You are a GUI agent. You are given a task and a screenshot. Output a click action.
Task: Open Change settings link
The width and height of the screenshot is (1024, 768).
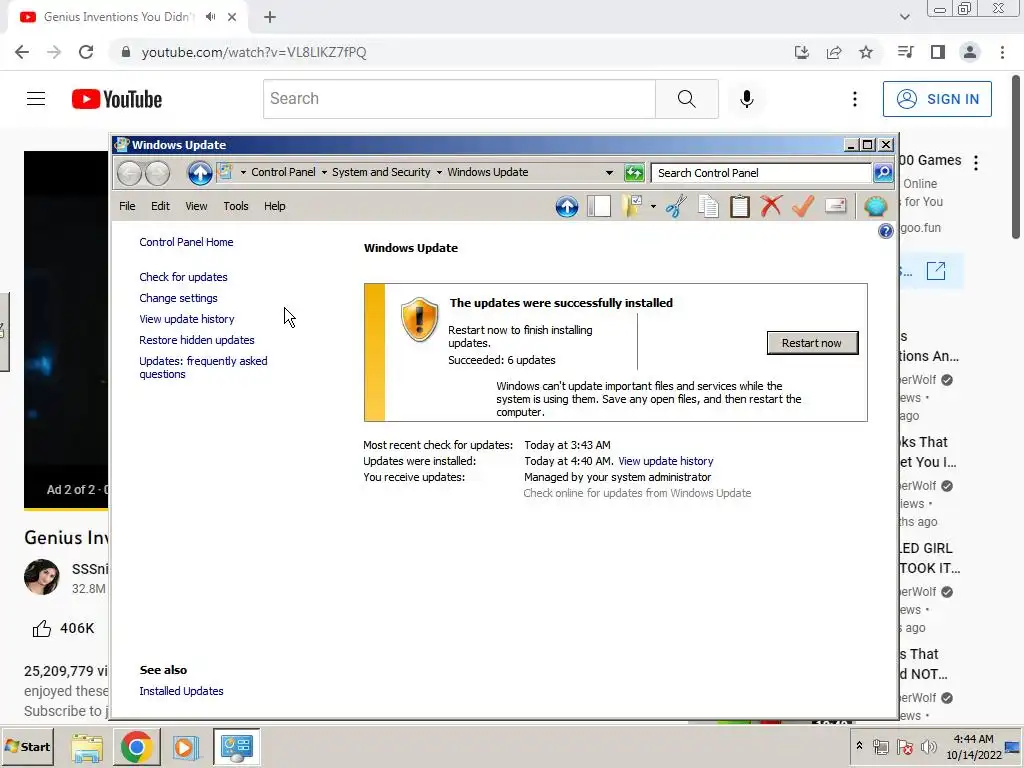pos(178,298)
